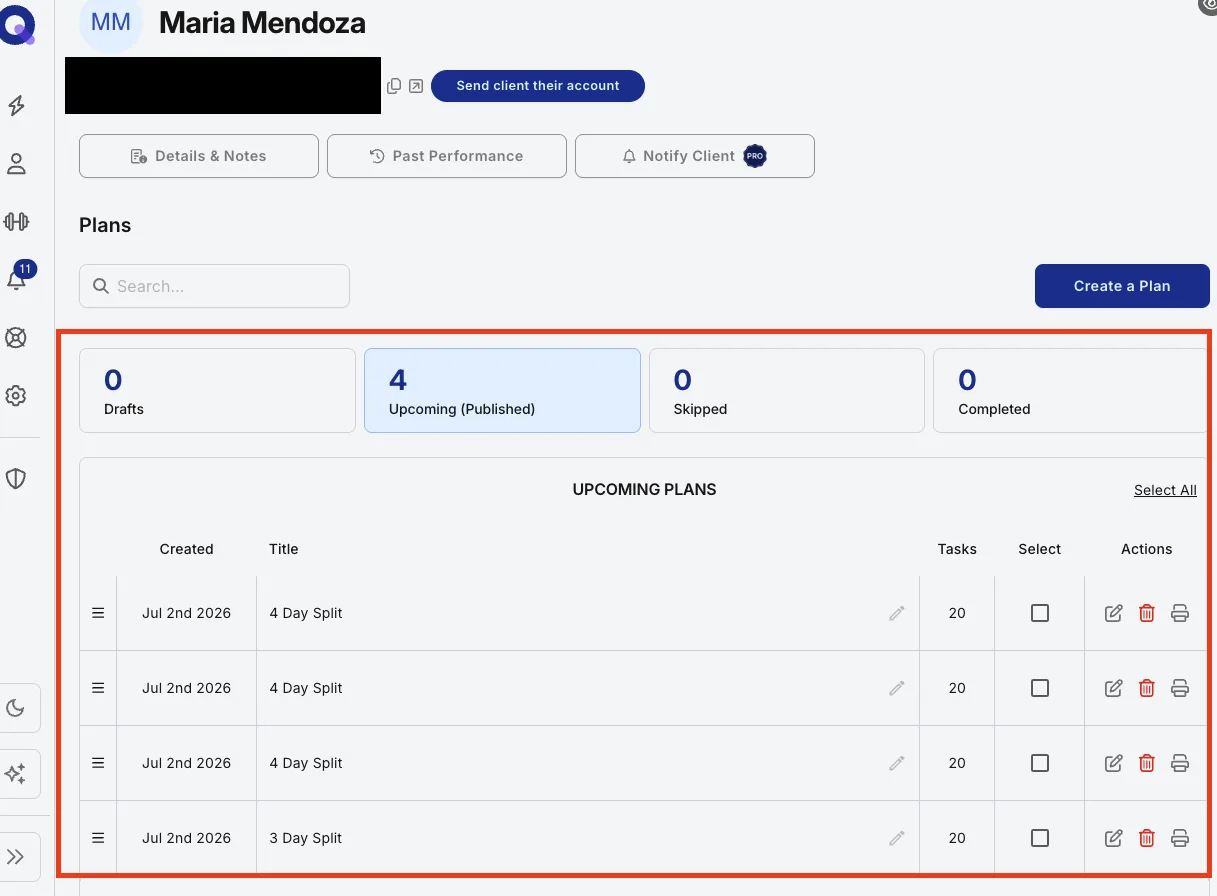Click the Created column header
1217x896 pixels.
(186, 549)
